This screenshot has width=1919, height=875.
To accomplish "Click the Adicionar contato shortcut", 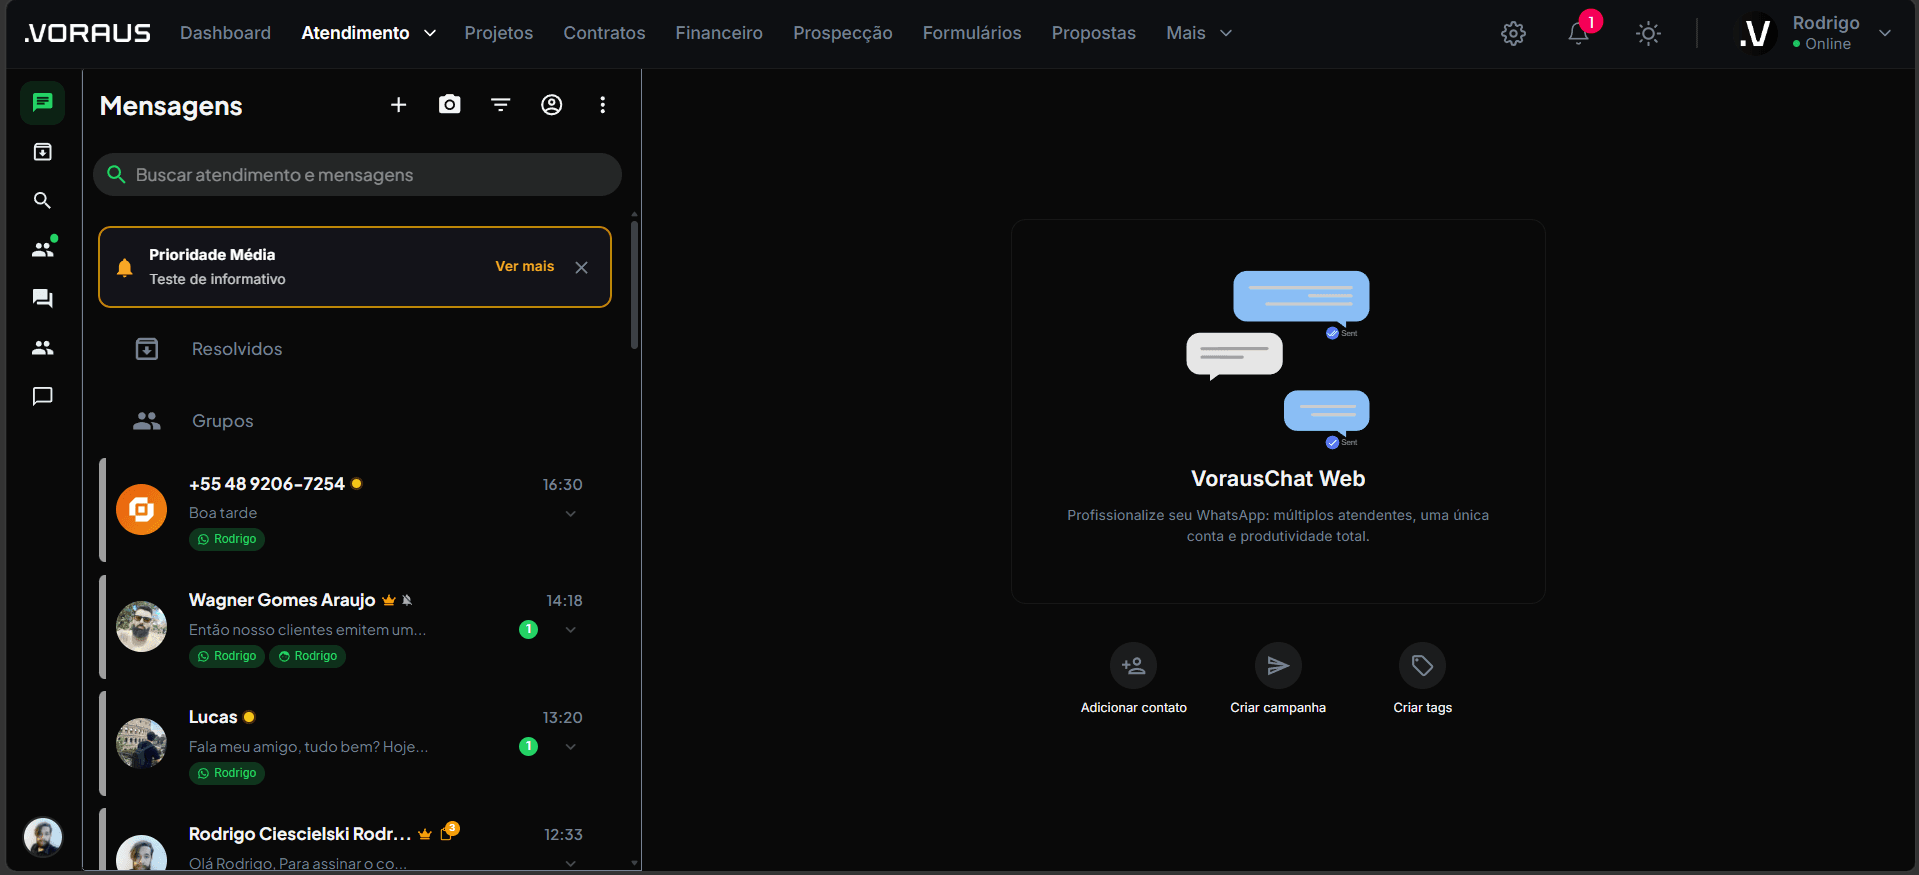I will [x=1134, y=679].
